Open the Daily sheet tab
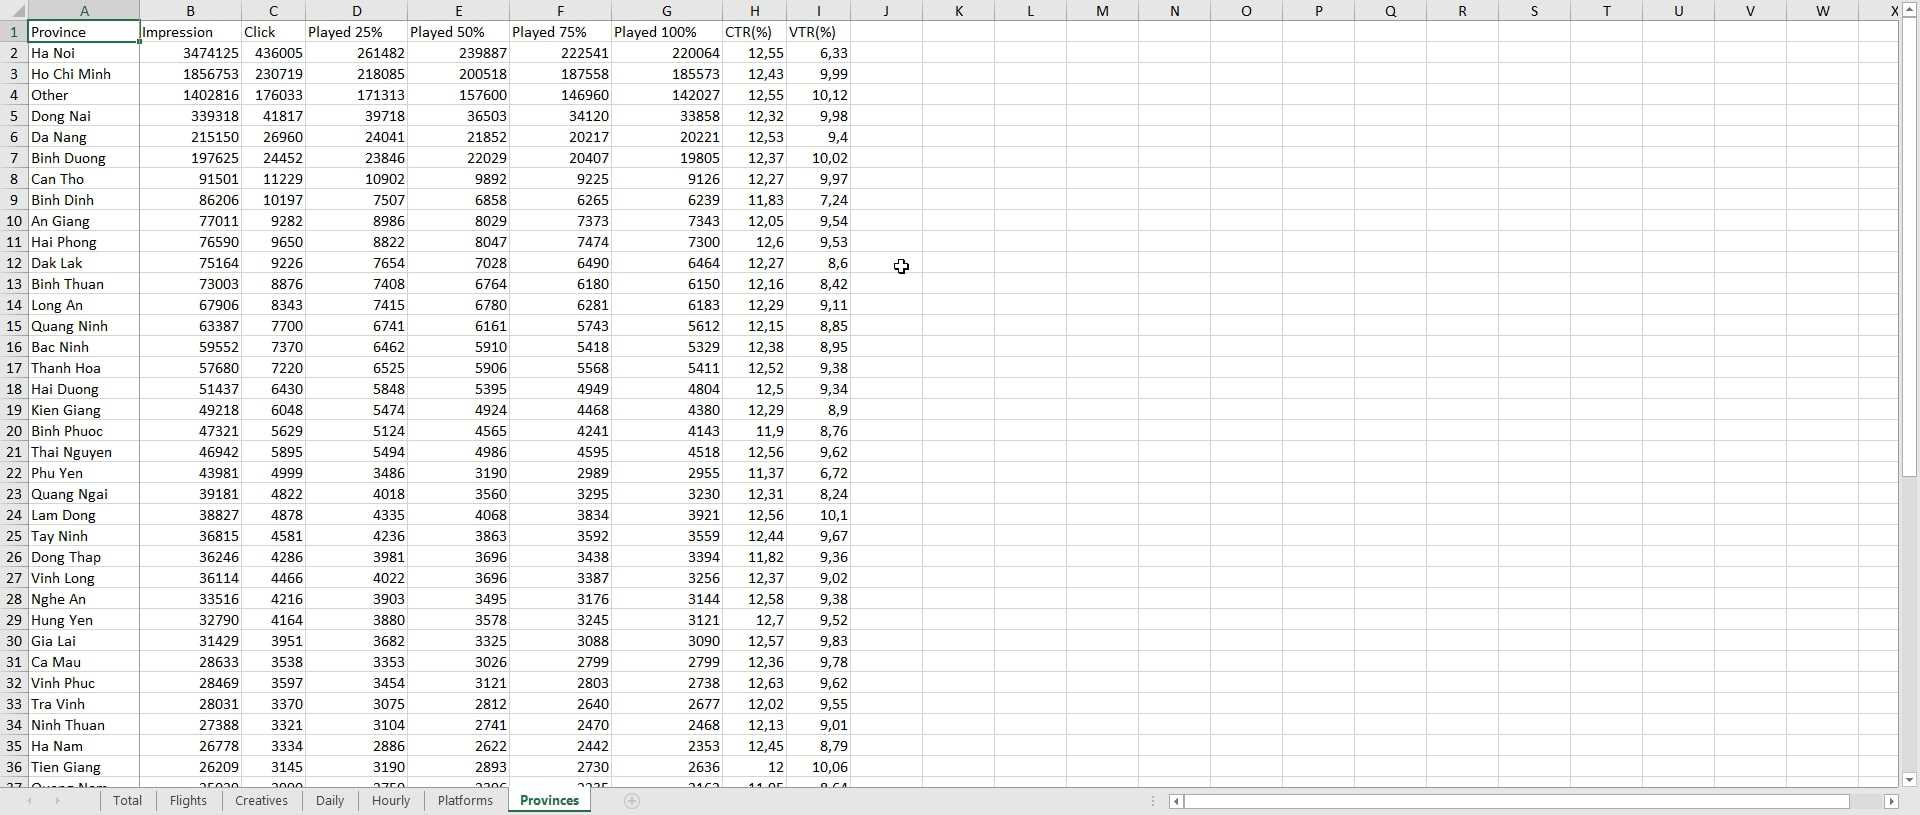The height and width of the screenshot is (815, 1920). [329, 801]
